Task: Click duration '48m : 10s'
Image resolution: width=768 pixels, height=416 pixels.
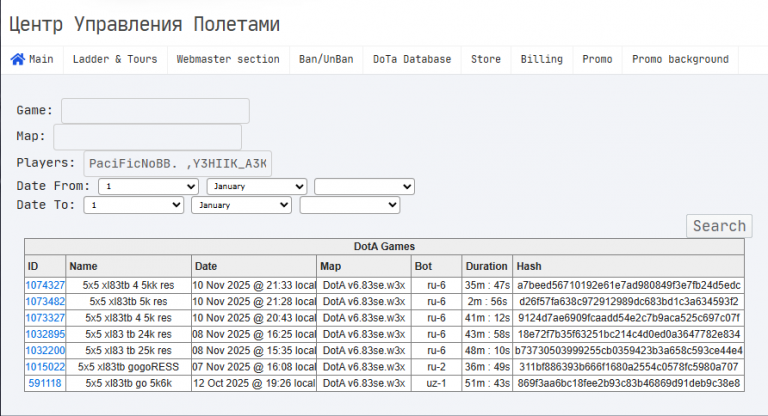Action: (487, 350)
